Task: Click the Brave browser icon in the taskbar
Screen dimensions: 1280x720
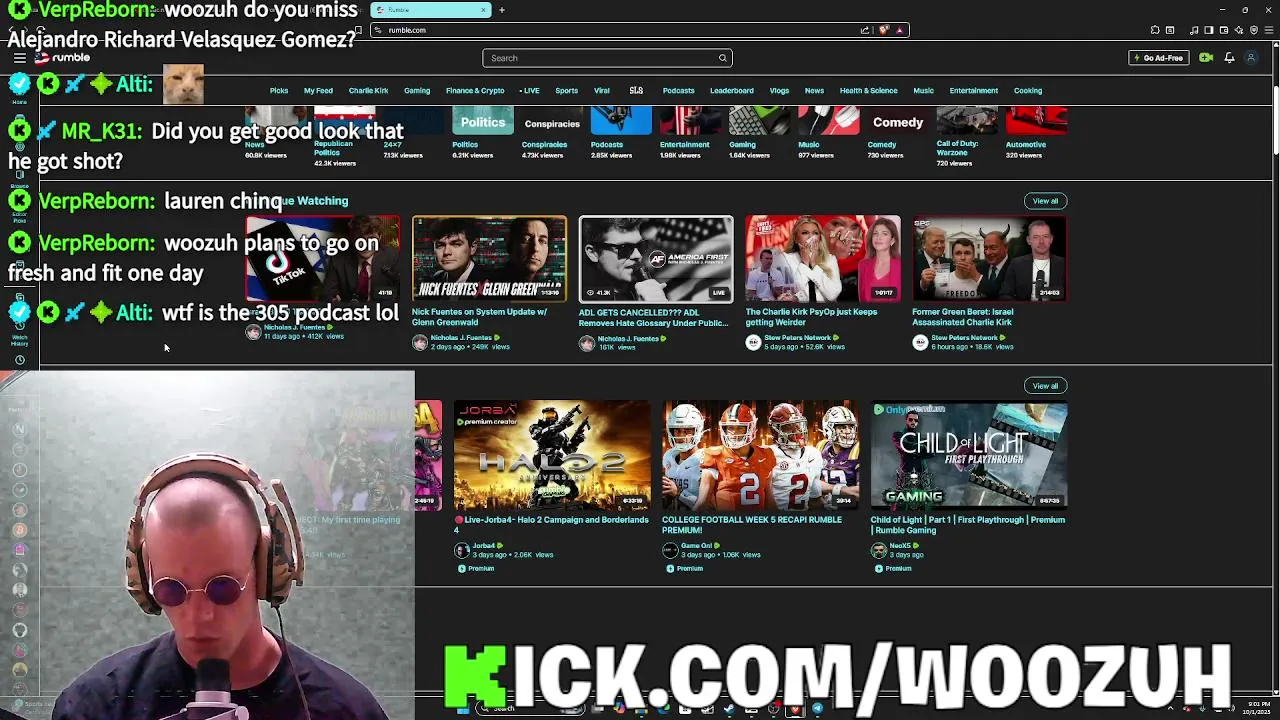Action: [x=794, y=709]
